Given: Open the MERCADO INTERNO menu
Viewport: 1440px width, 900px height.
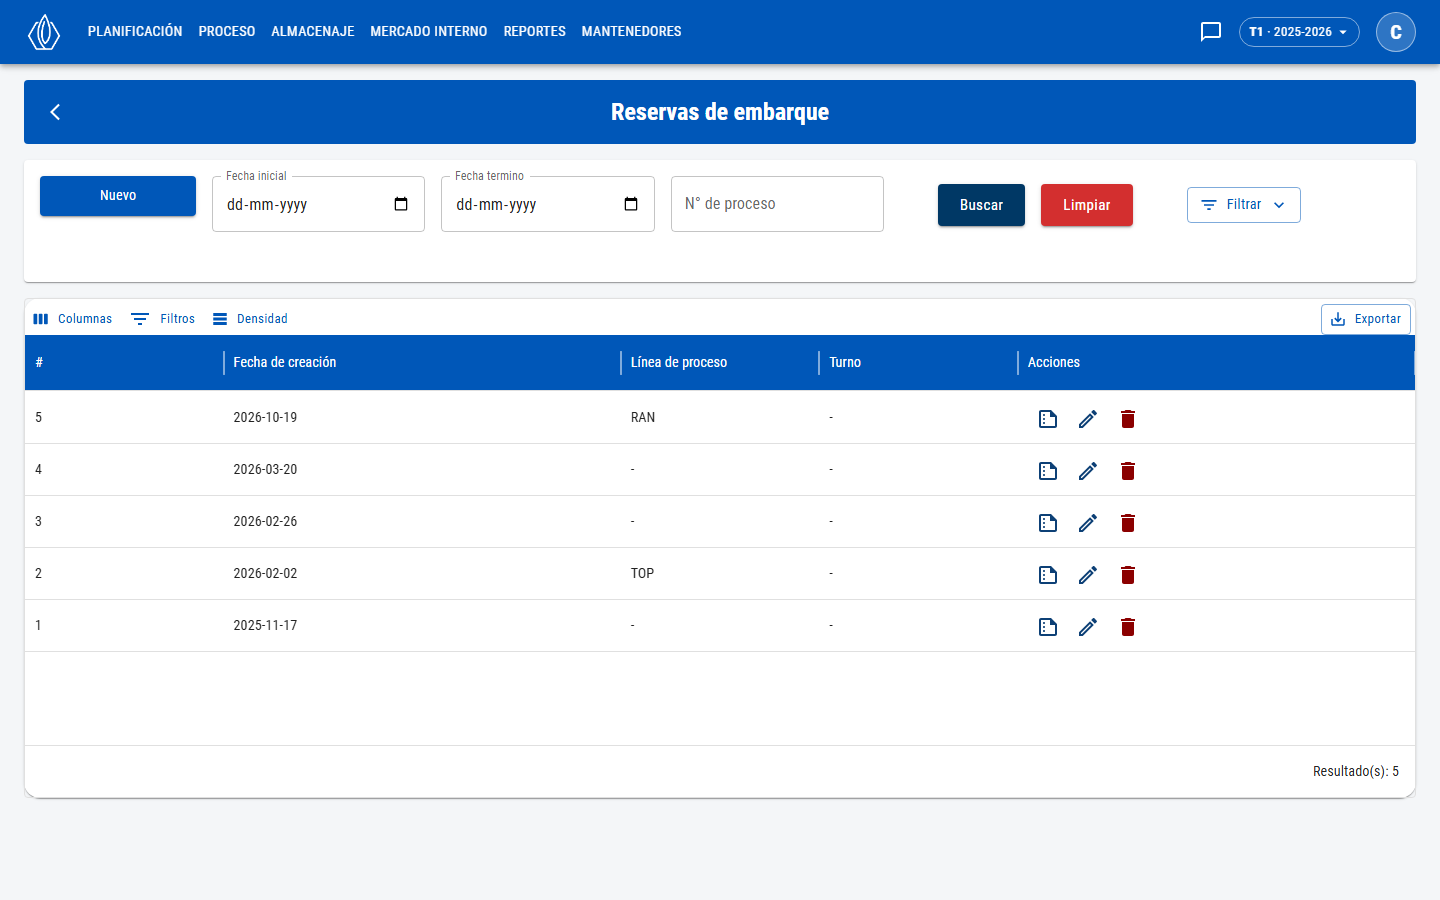Looking at the screenshot, I should 429,32.
